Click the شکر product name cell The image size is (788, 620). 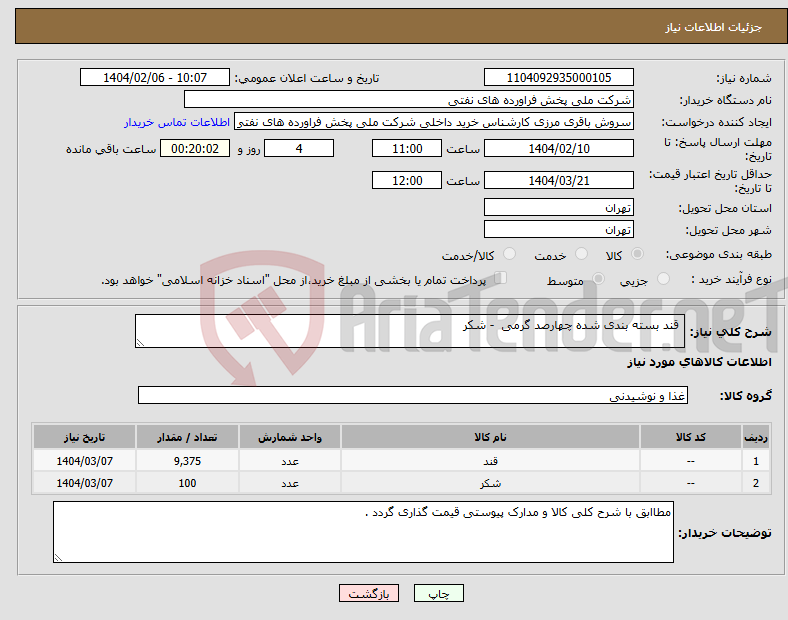pos(490,483)
